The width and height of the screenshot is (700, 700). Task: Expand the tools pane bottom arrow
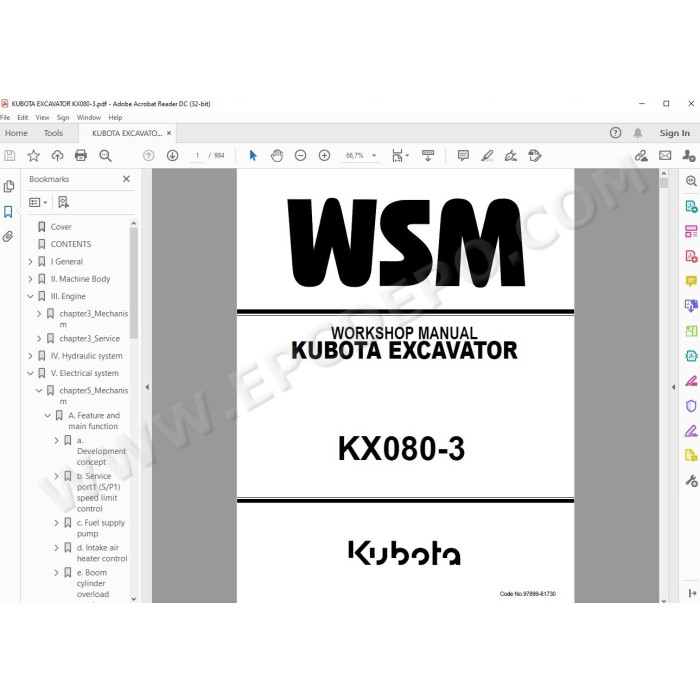pyautogui.click(x=692, y=593)
